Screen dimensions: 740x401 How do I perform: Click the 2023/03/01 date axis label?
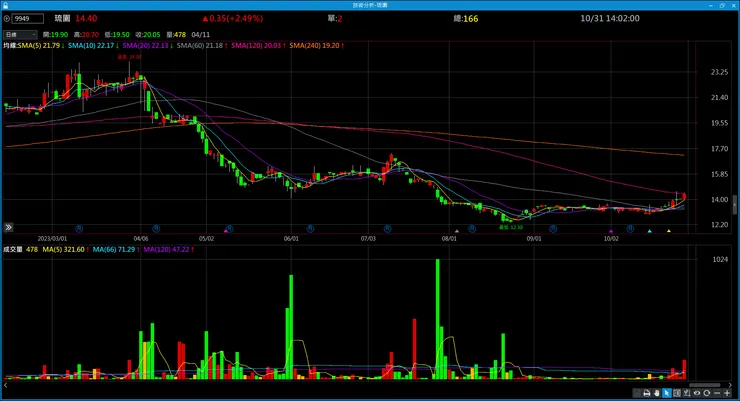[52, 239]
